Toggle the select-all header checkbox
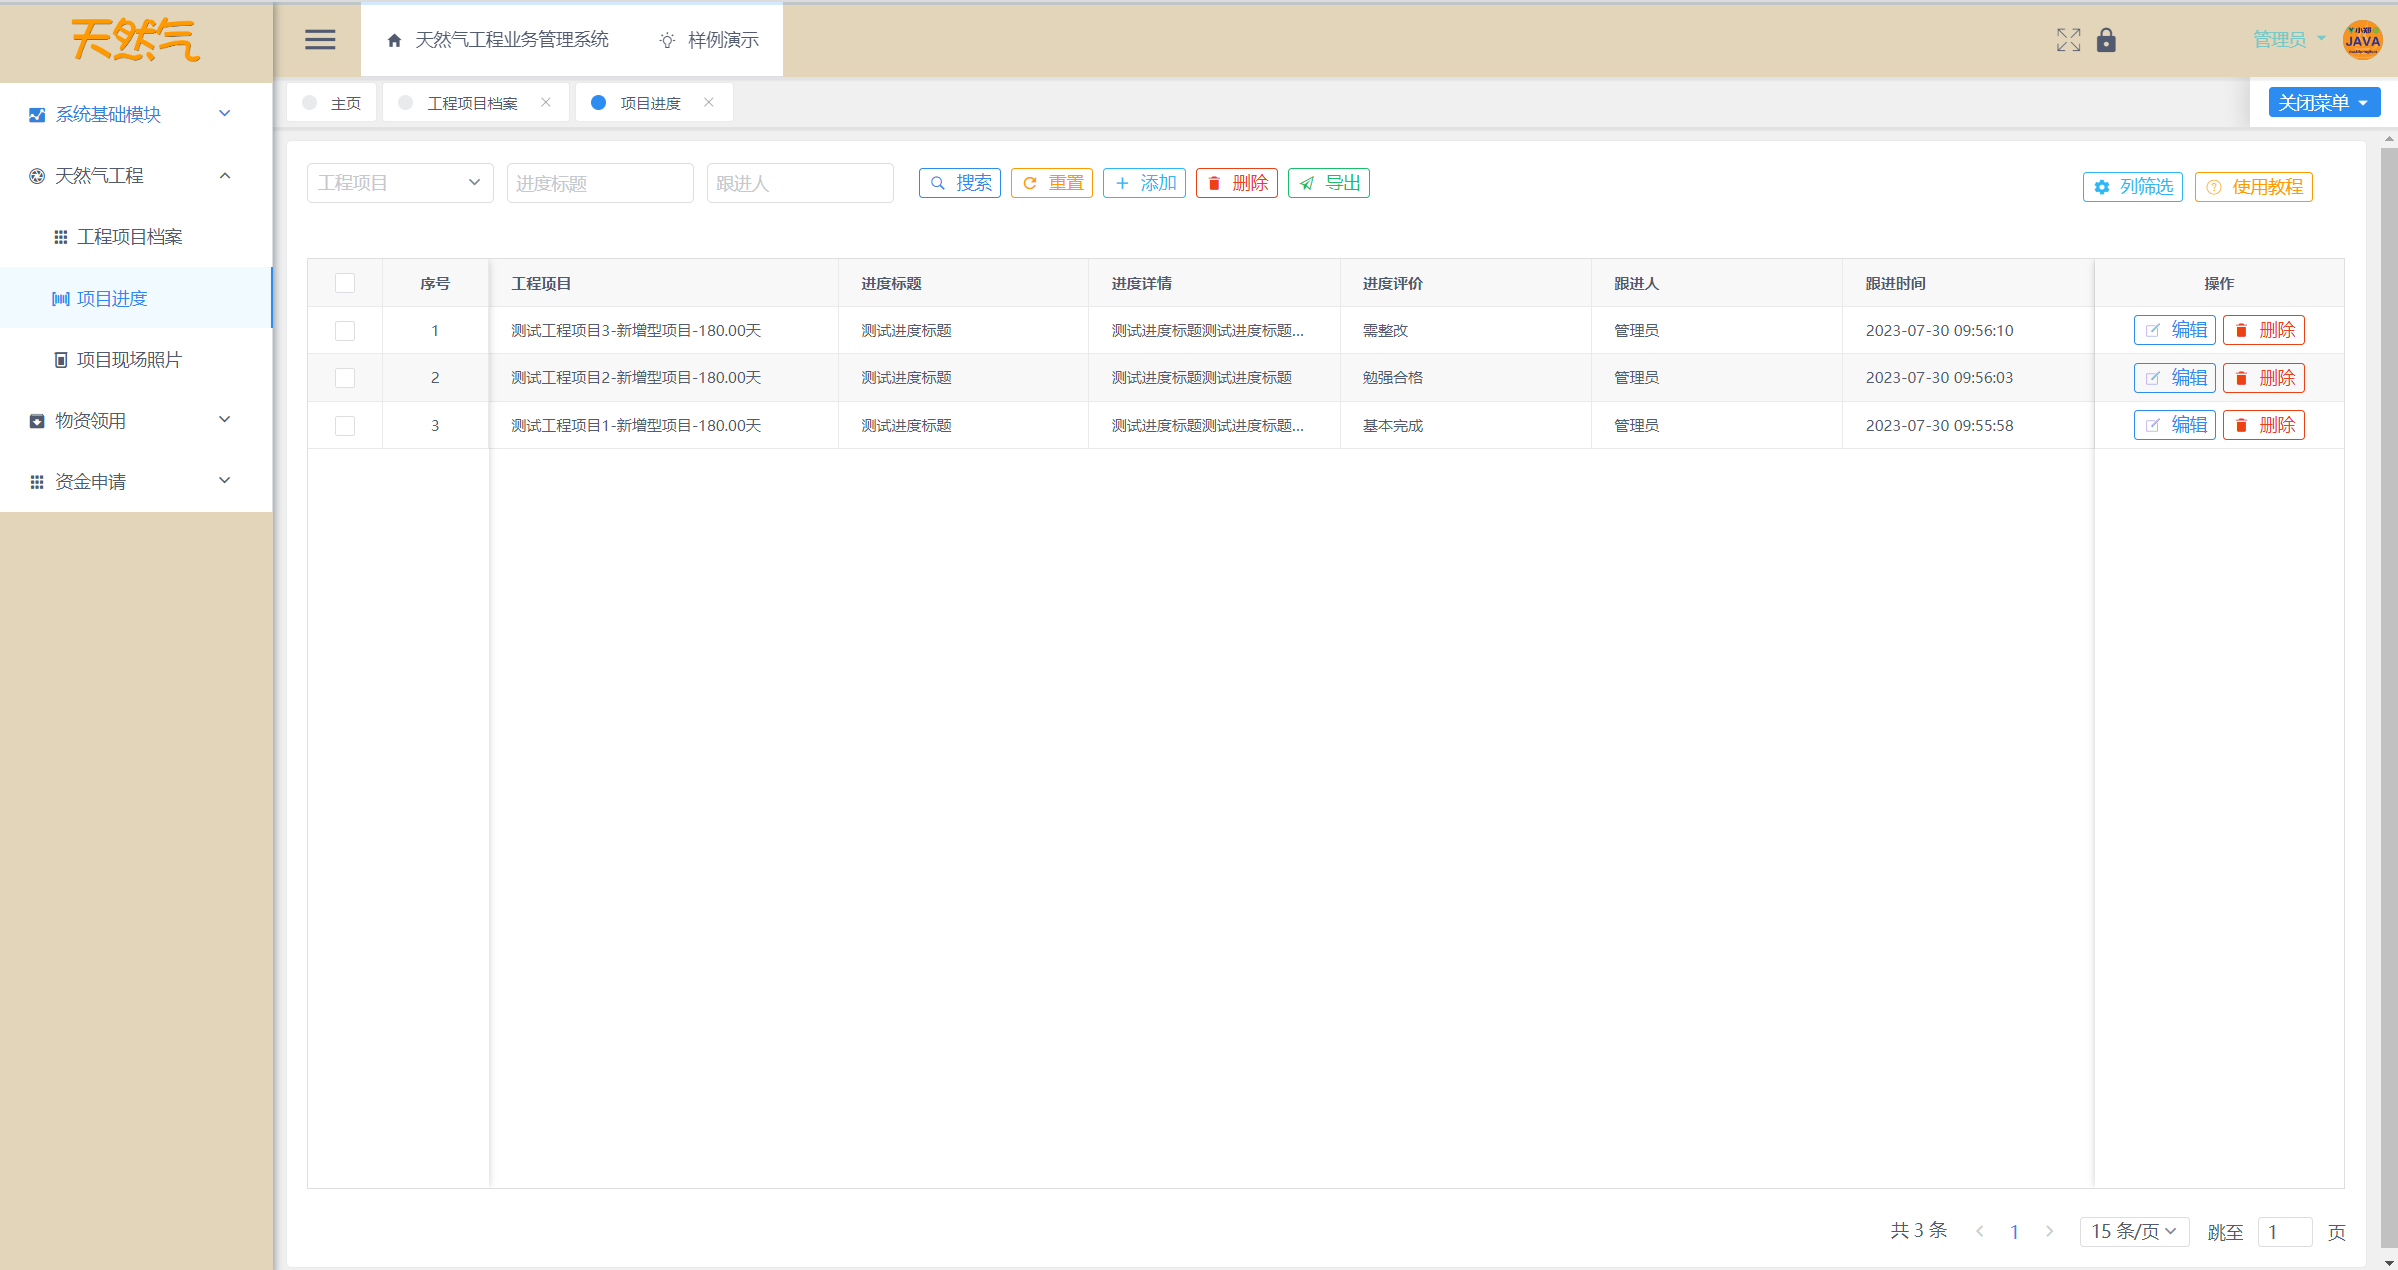 point(345,283)
